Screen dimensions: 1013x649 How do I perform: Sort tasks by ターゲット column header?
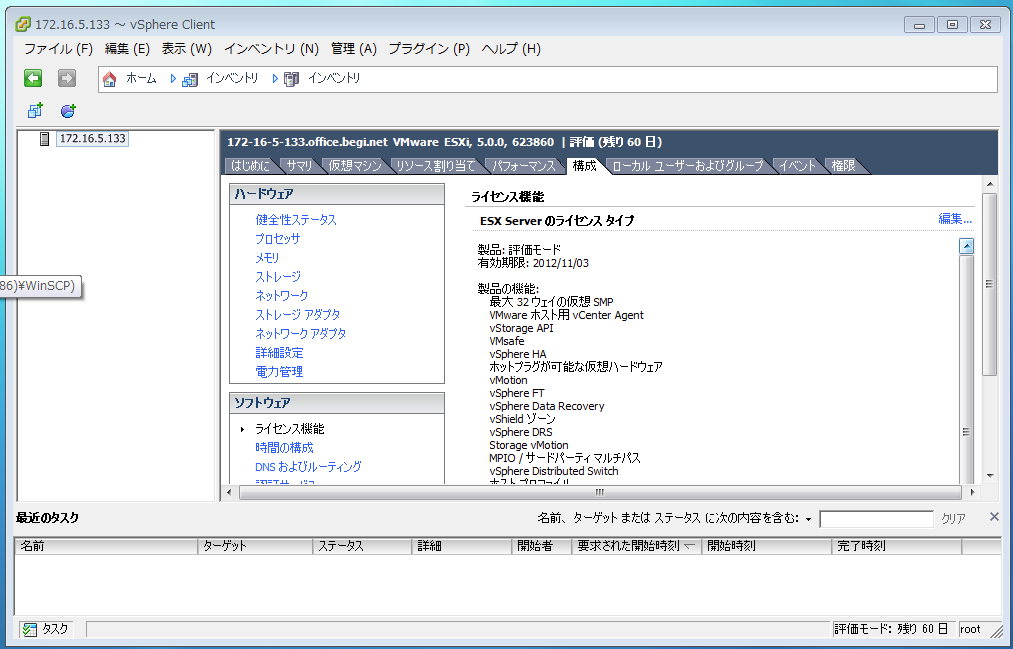(255, 546)
